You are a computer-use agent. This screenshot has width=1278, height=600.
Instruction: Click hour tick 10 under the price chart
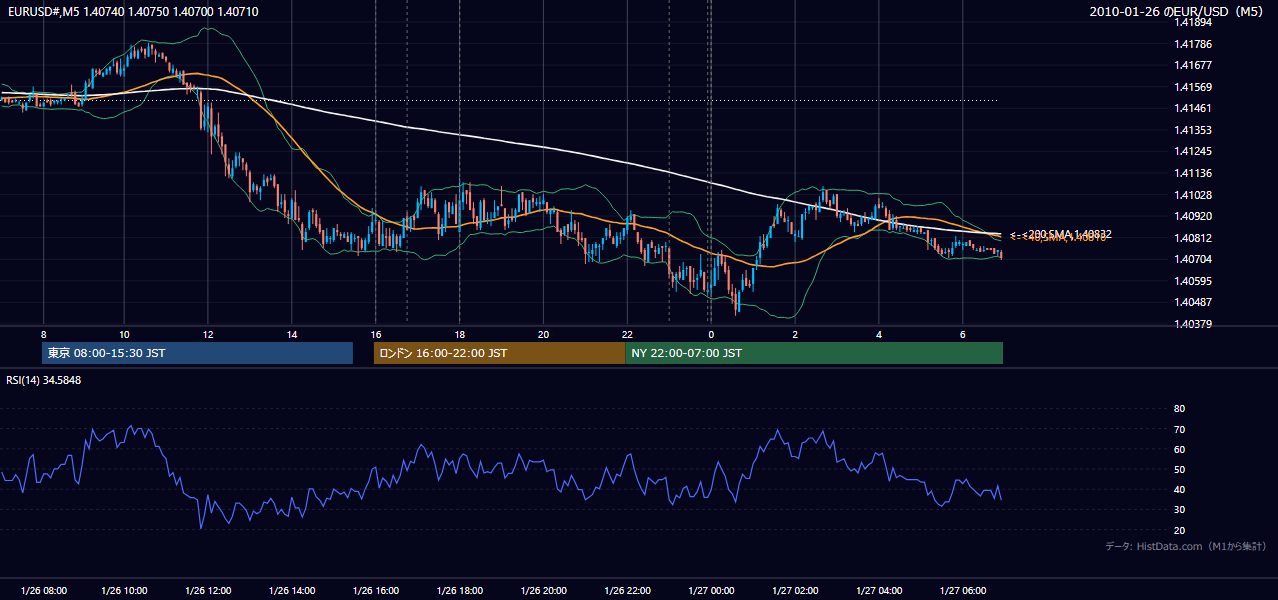124,334
